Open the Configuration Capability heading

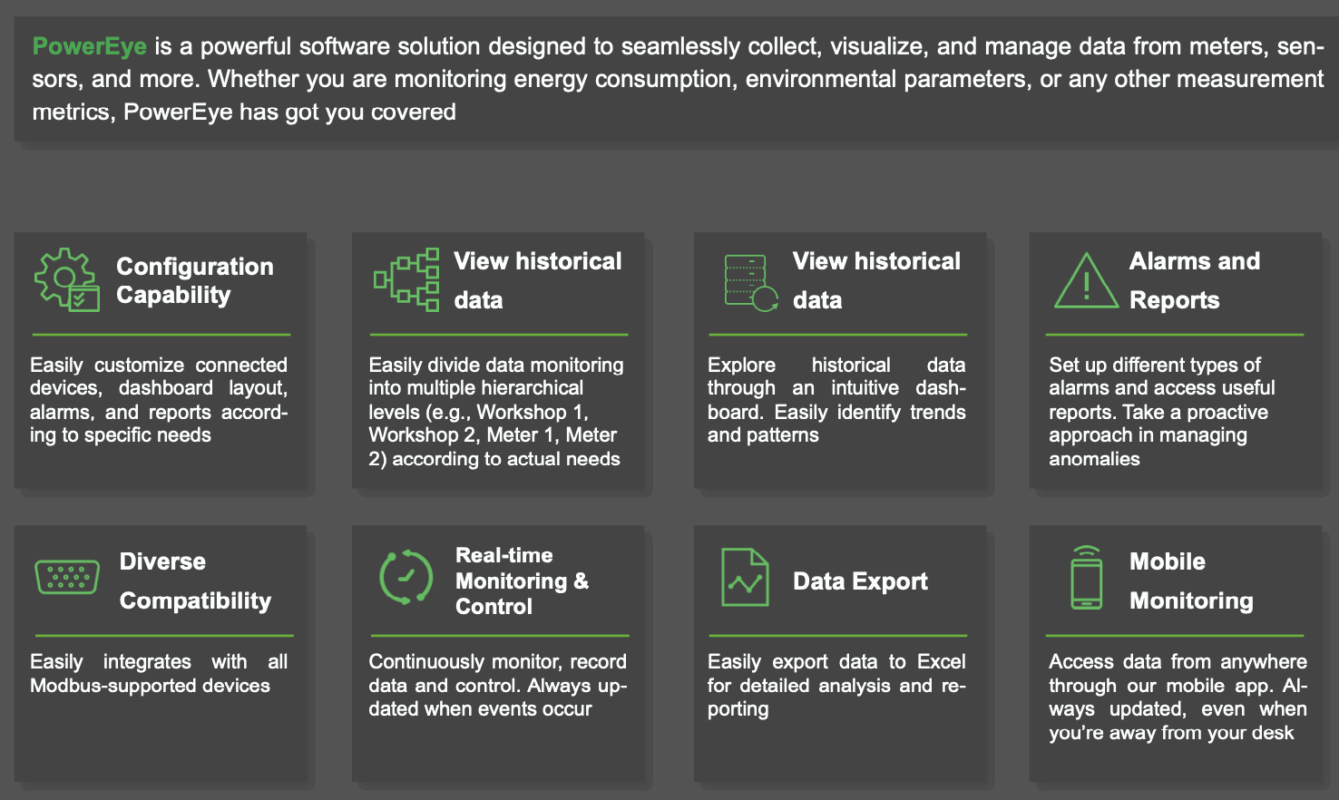click(194, 281)
